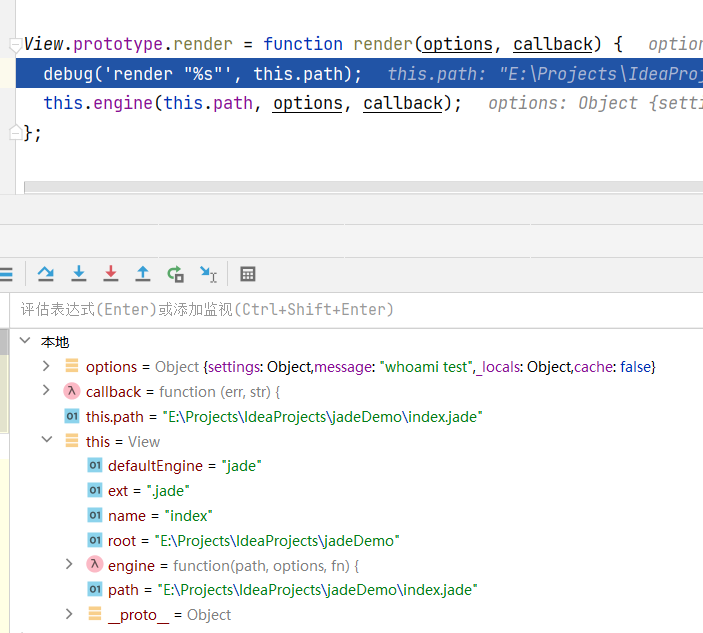Click the value icon beside defaultEngine

point(95,465)
